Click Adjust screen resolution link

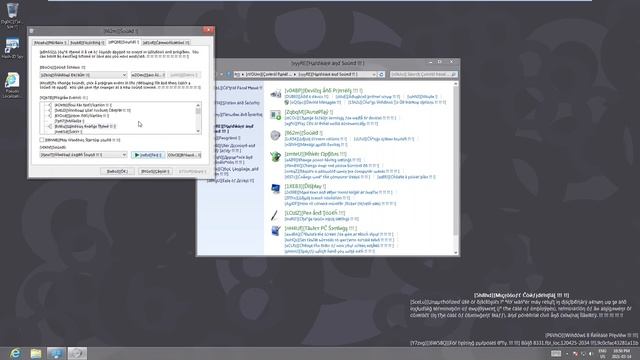pyautogui.click(x=317, y=198)
